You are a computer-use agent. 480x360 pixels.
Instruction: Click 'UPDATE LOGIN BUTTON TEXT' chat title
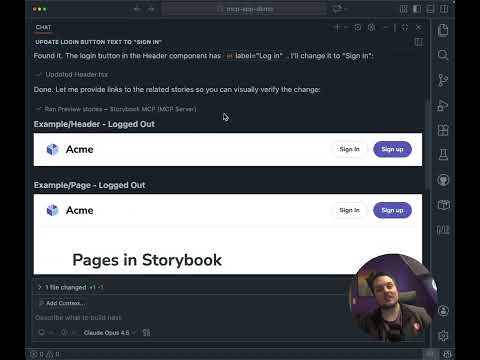point(99,42)
